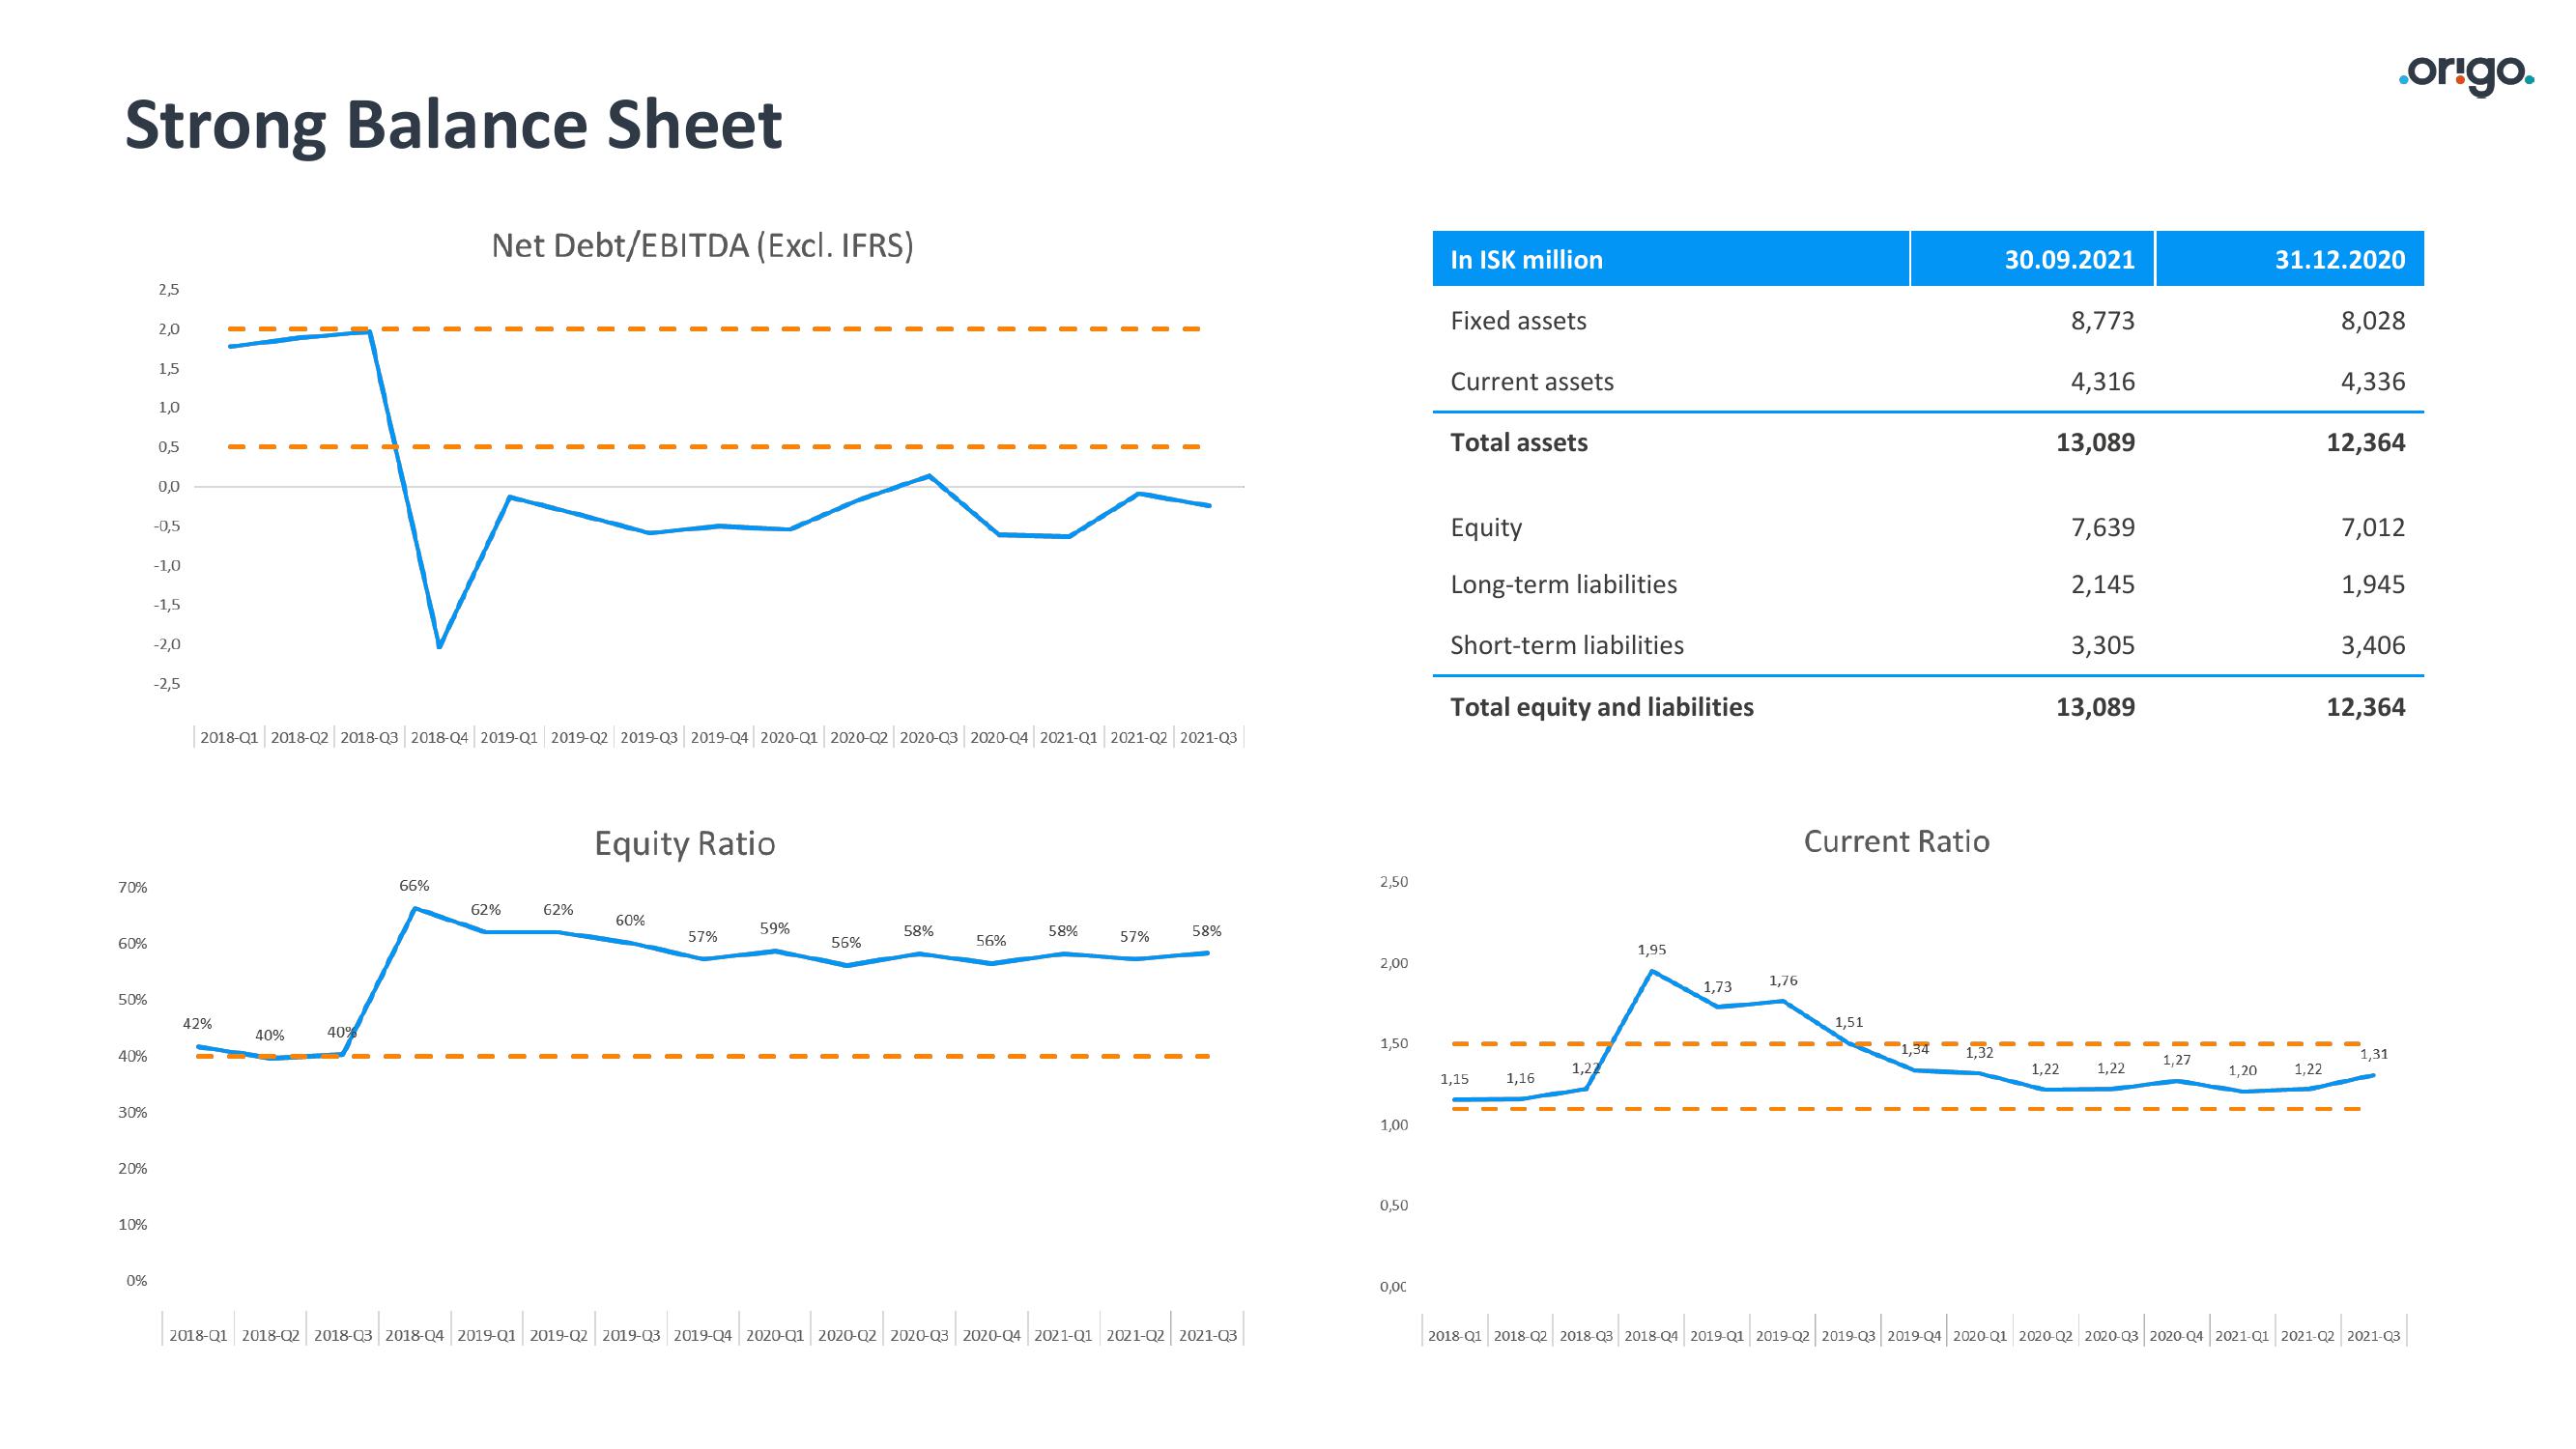Click the equity value 7,639
The height and width of the screenshot is (1449, 2576).
click(x=2102, y=527)
